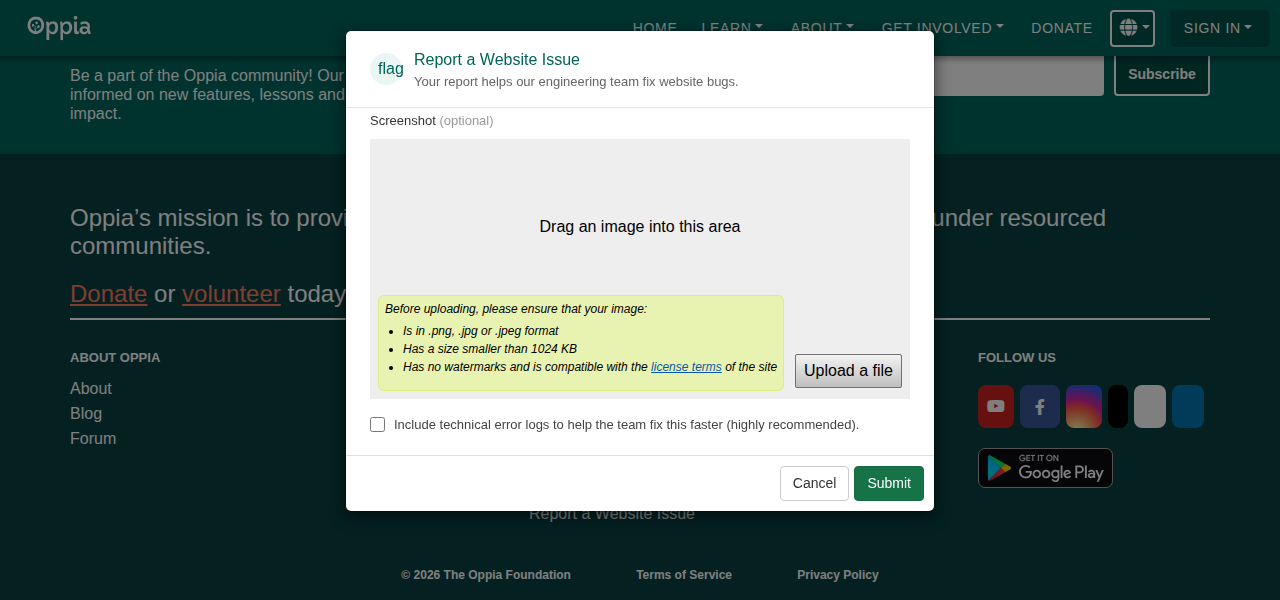1280x600 pixels.
Task: Click the blue social media tile
Action: (x=1188, y=406)
